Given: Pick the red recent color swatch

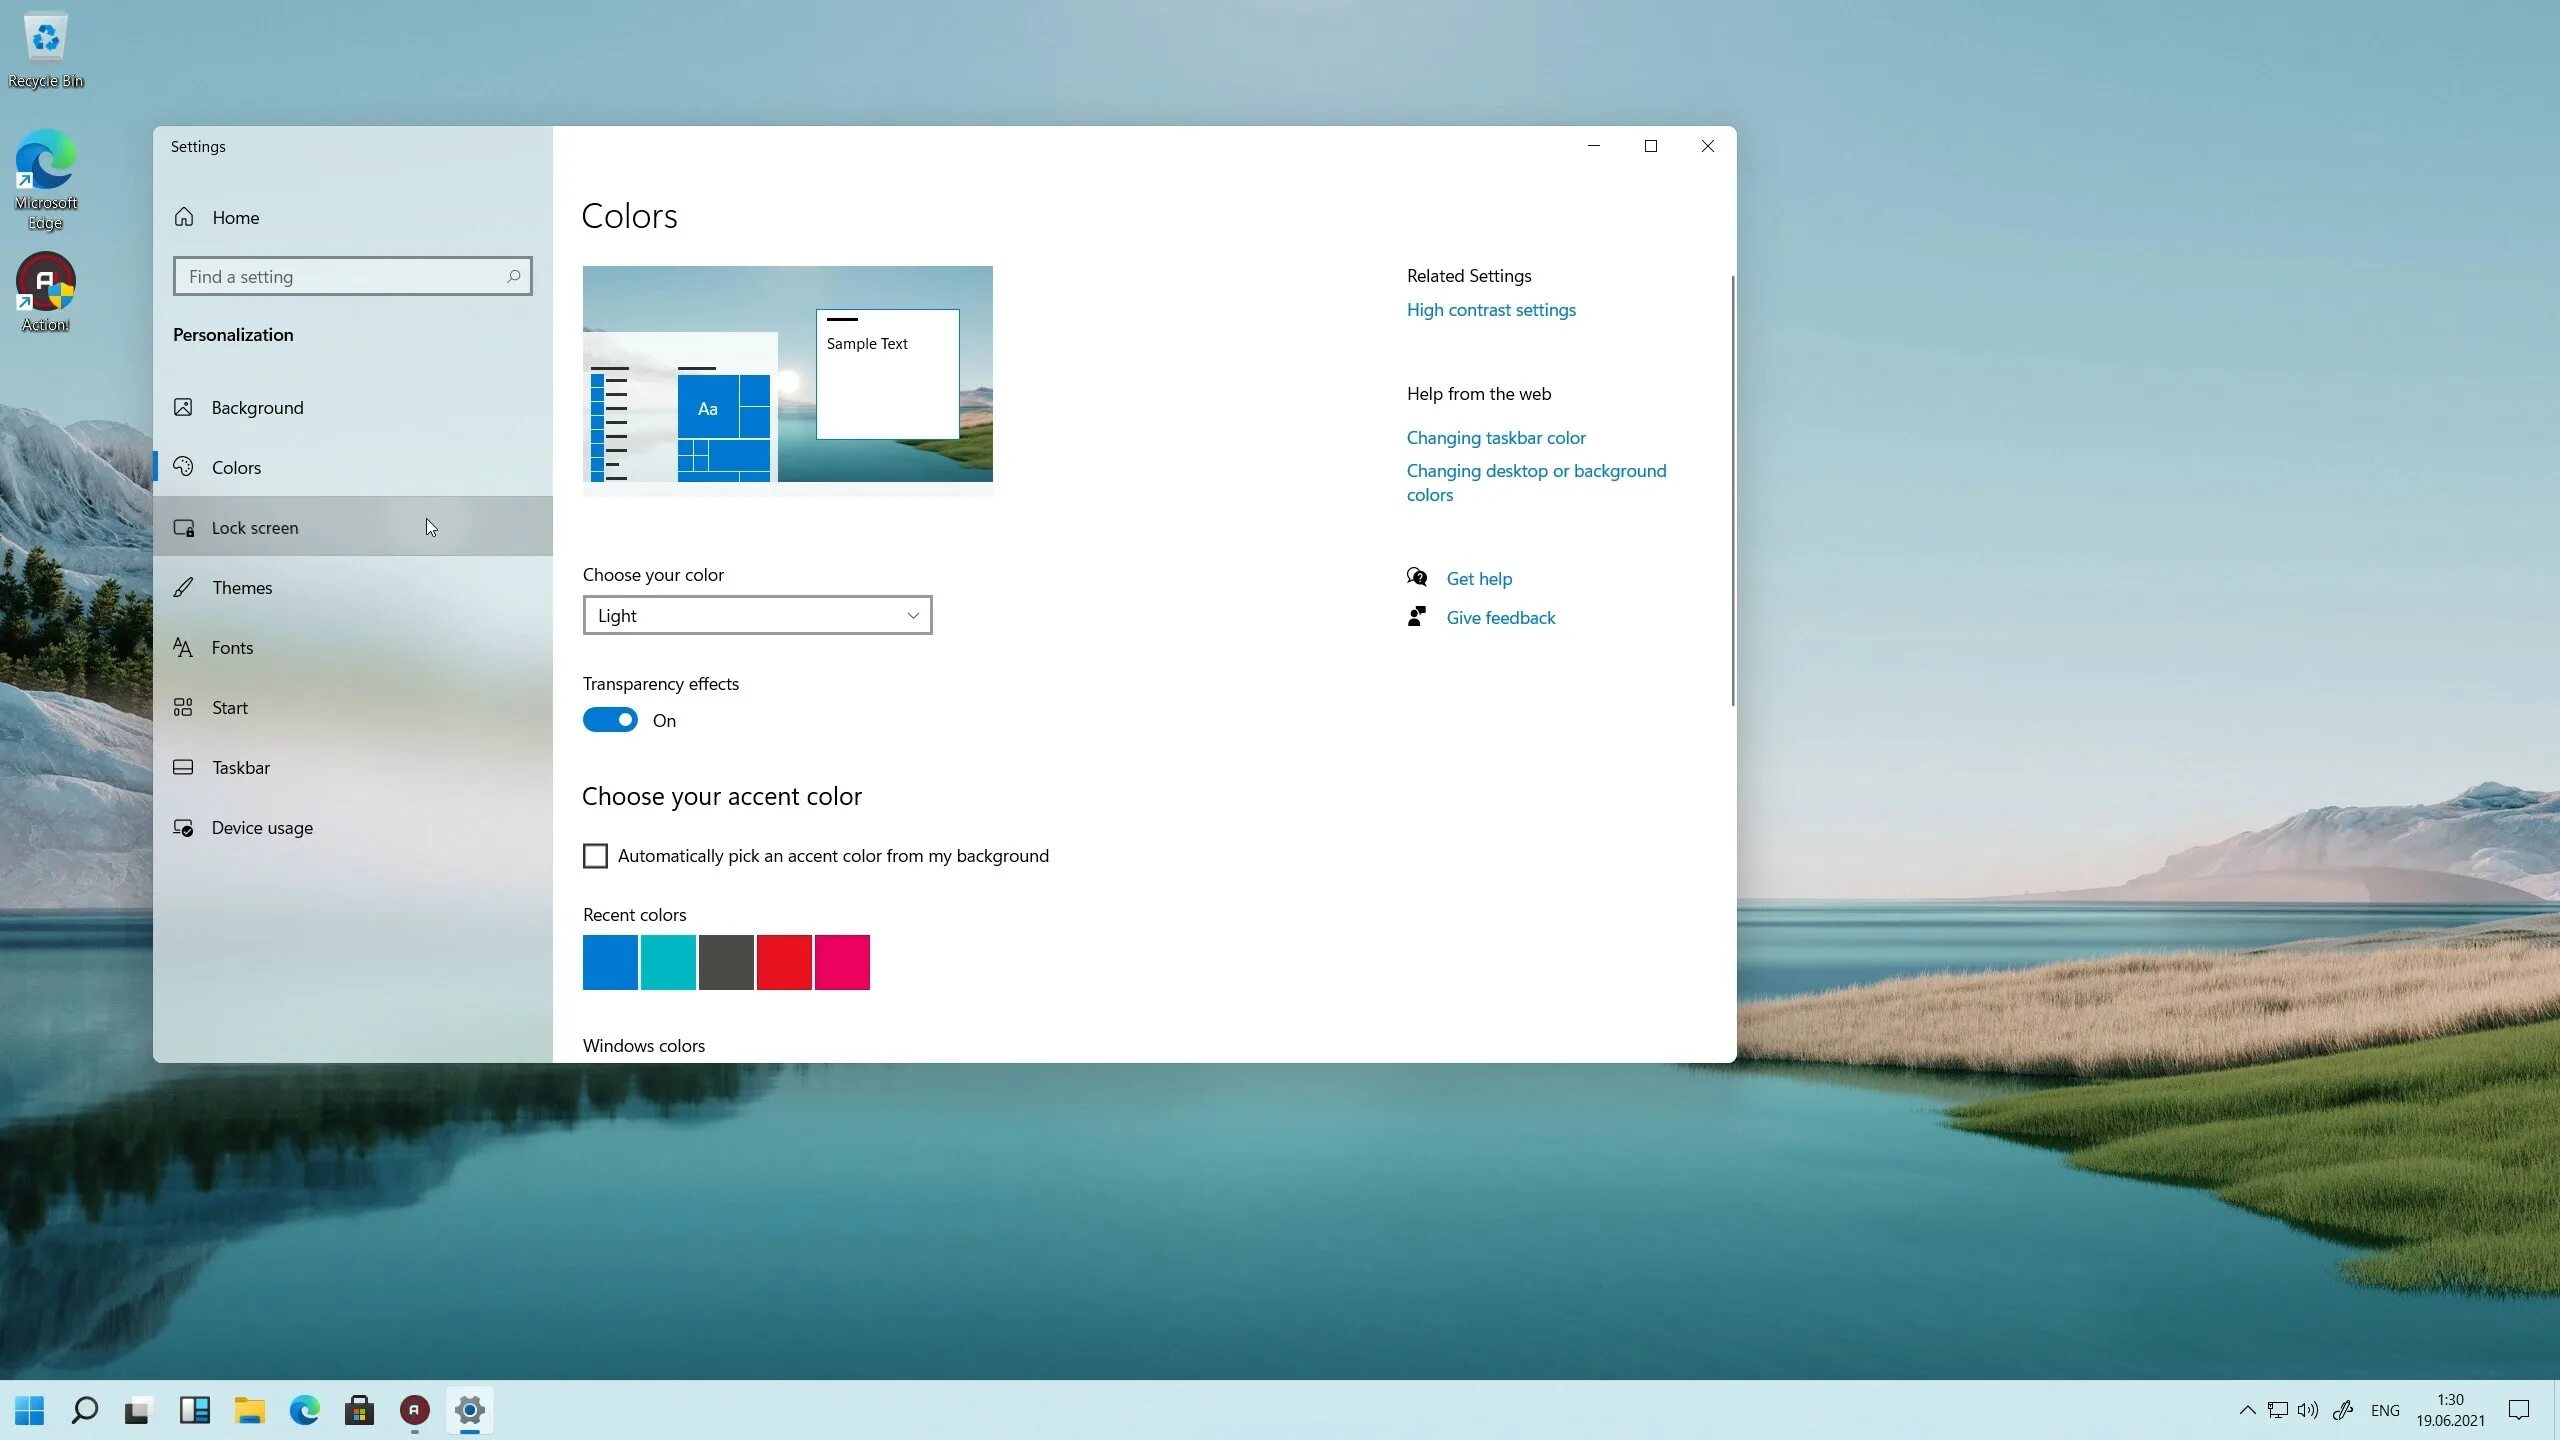Looking at the screenshot, I should pyautogui.click(x=784, y=962).
